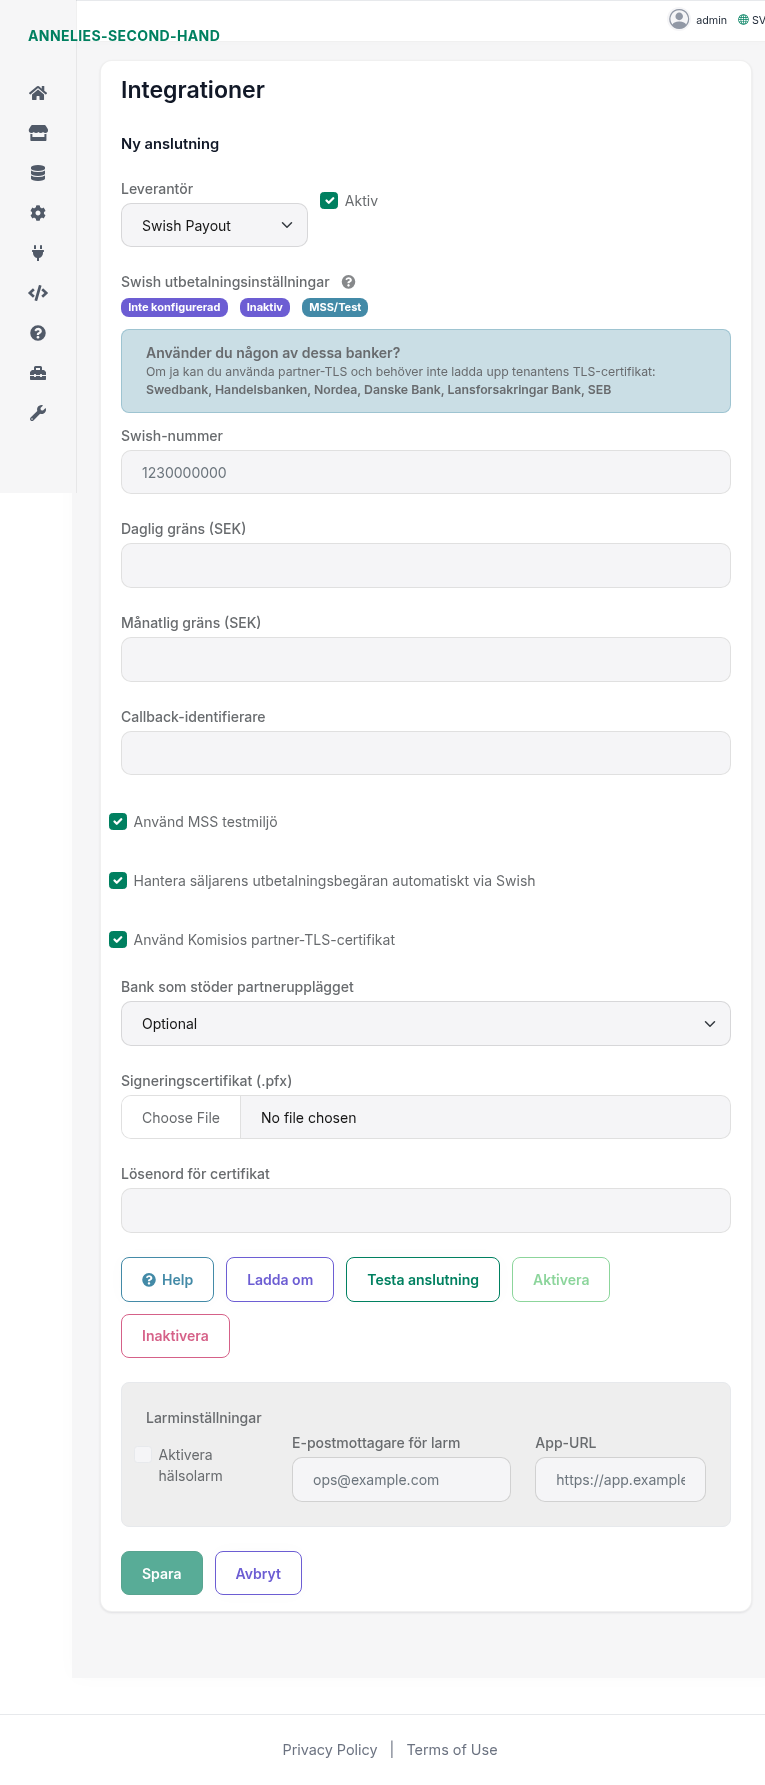Select the store icon in the sidebar
The height and width of the screenshot is (1785, 765).
coord(37,132)
